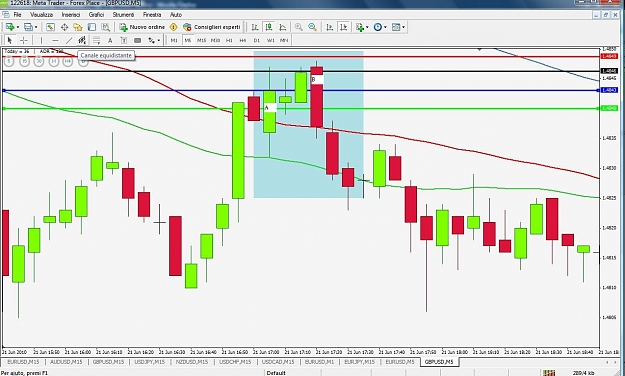625x376 pixels.
Task: Open the File menu
Action: point(18,15)
